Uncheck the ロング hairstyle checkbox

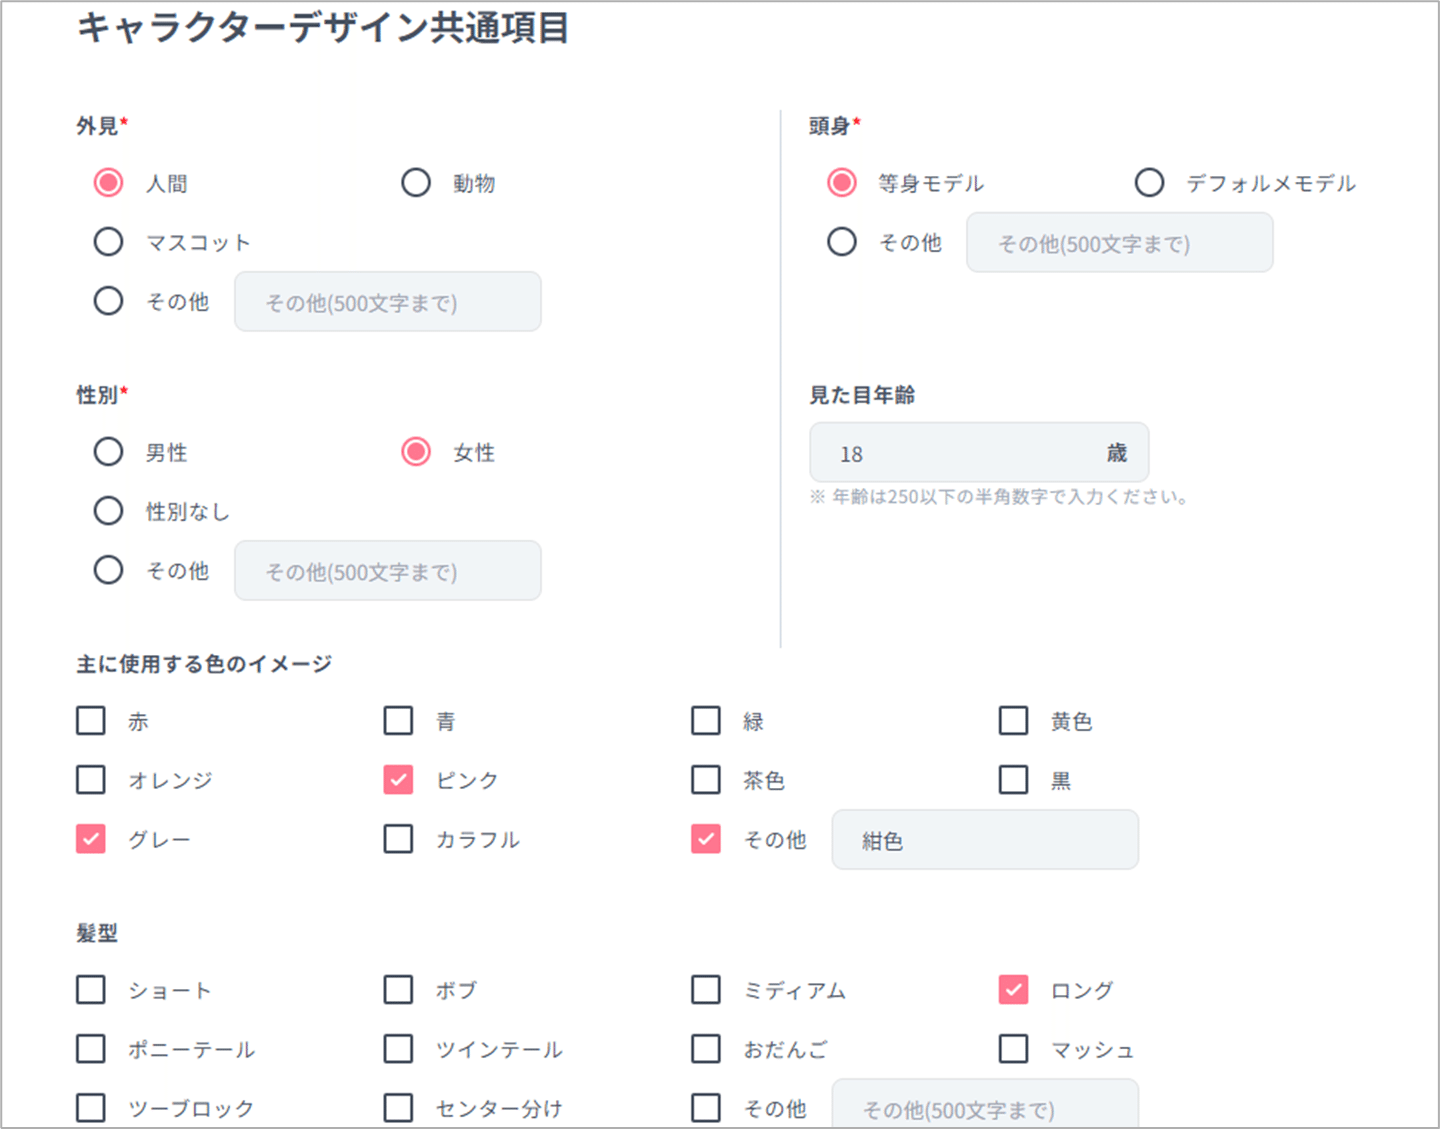tap(1013, 989)
